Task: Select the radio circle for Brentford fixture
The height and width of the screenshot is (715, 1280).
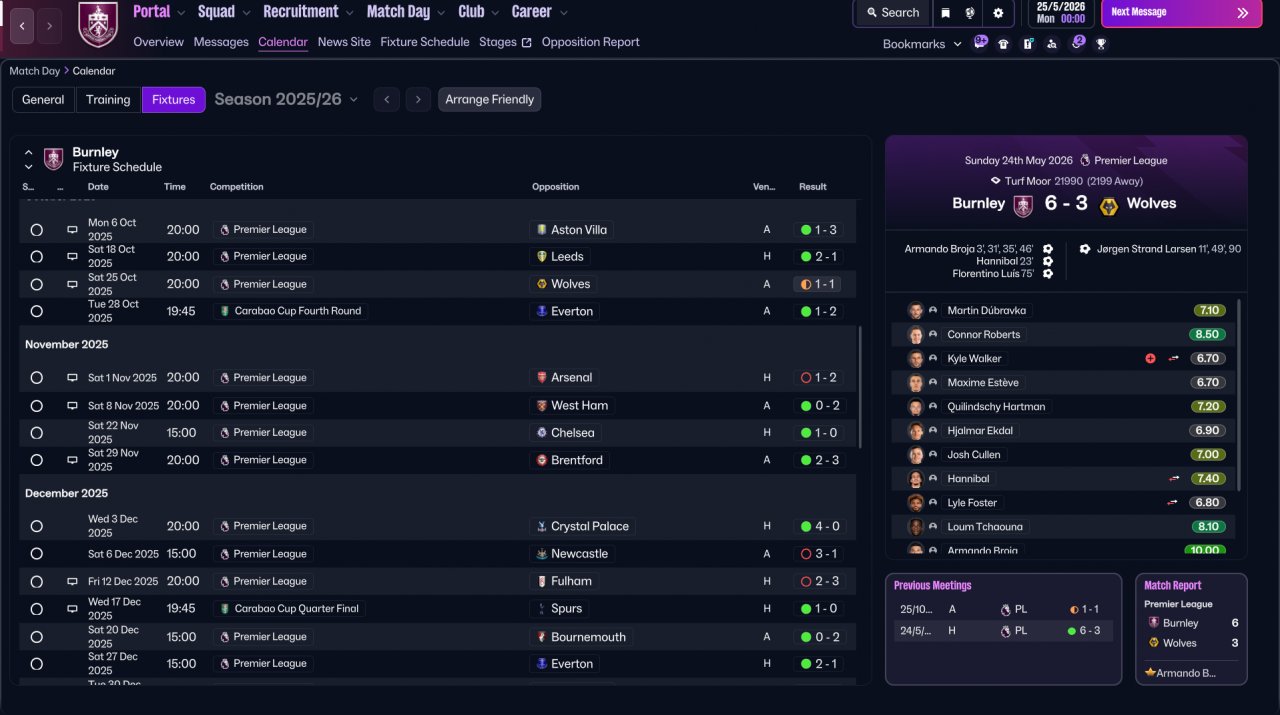Action: pos(36,461)
